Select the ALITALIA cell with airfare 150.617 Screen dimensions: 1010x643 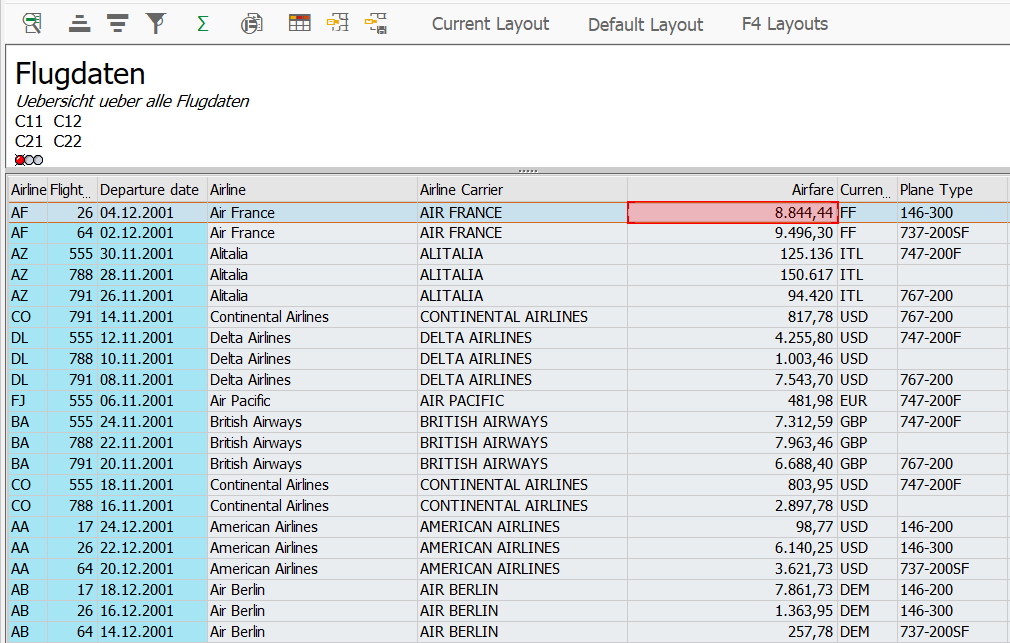522,274
